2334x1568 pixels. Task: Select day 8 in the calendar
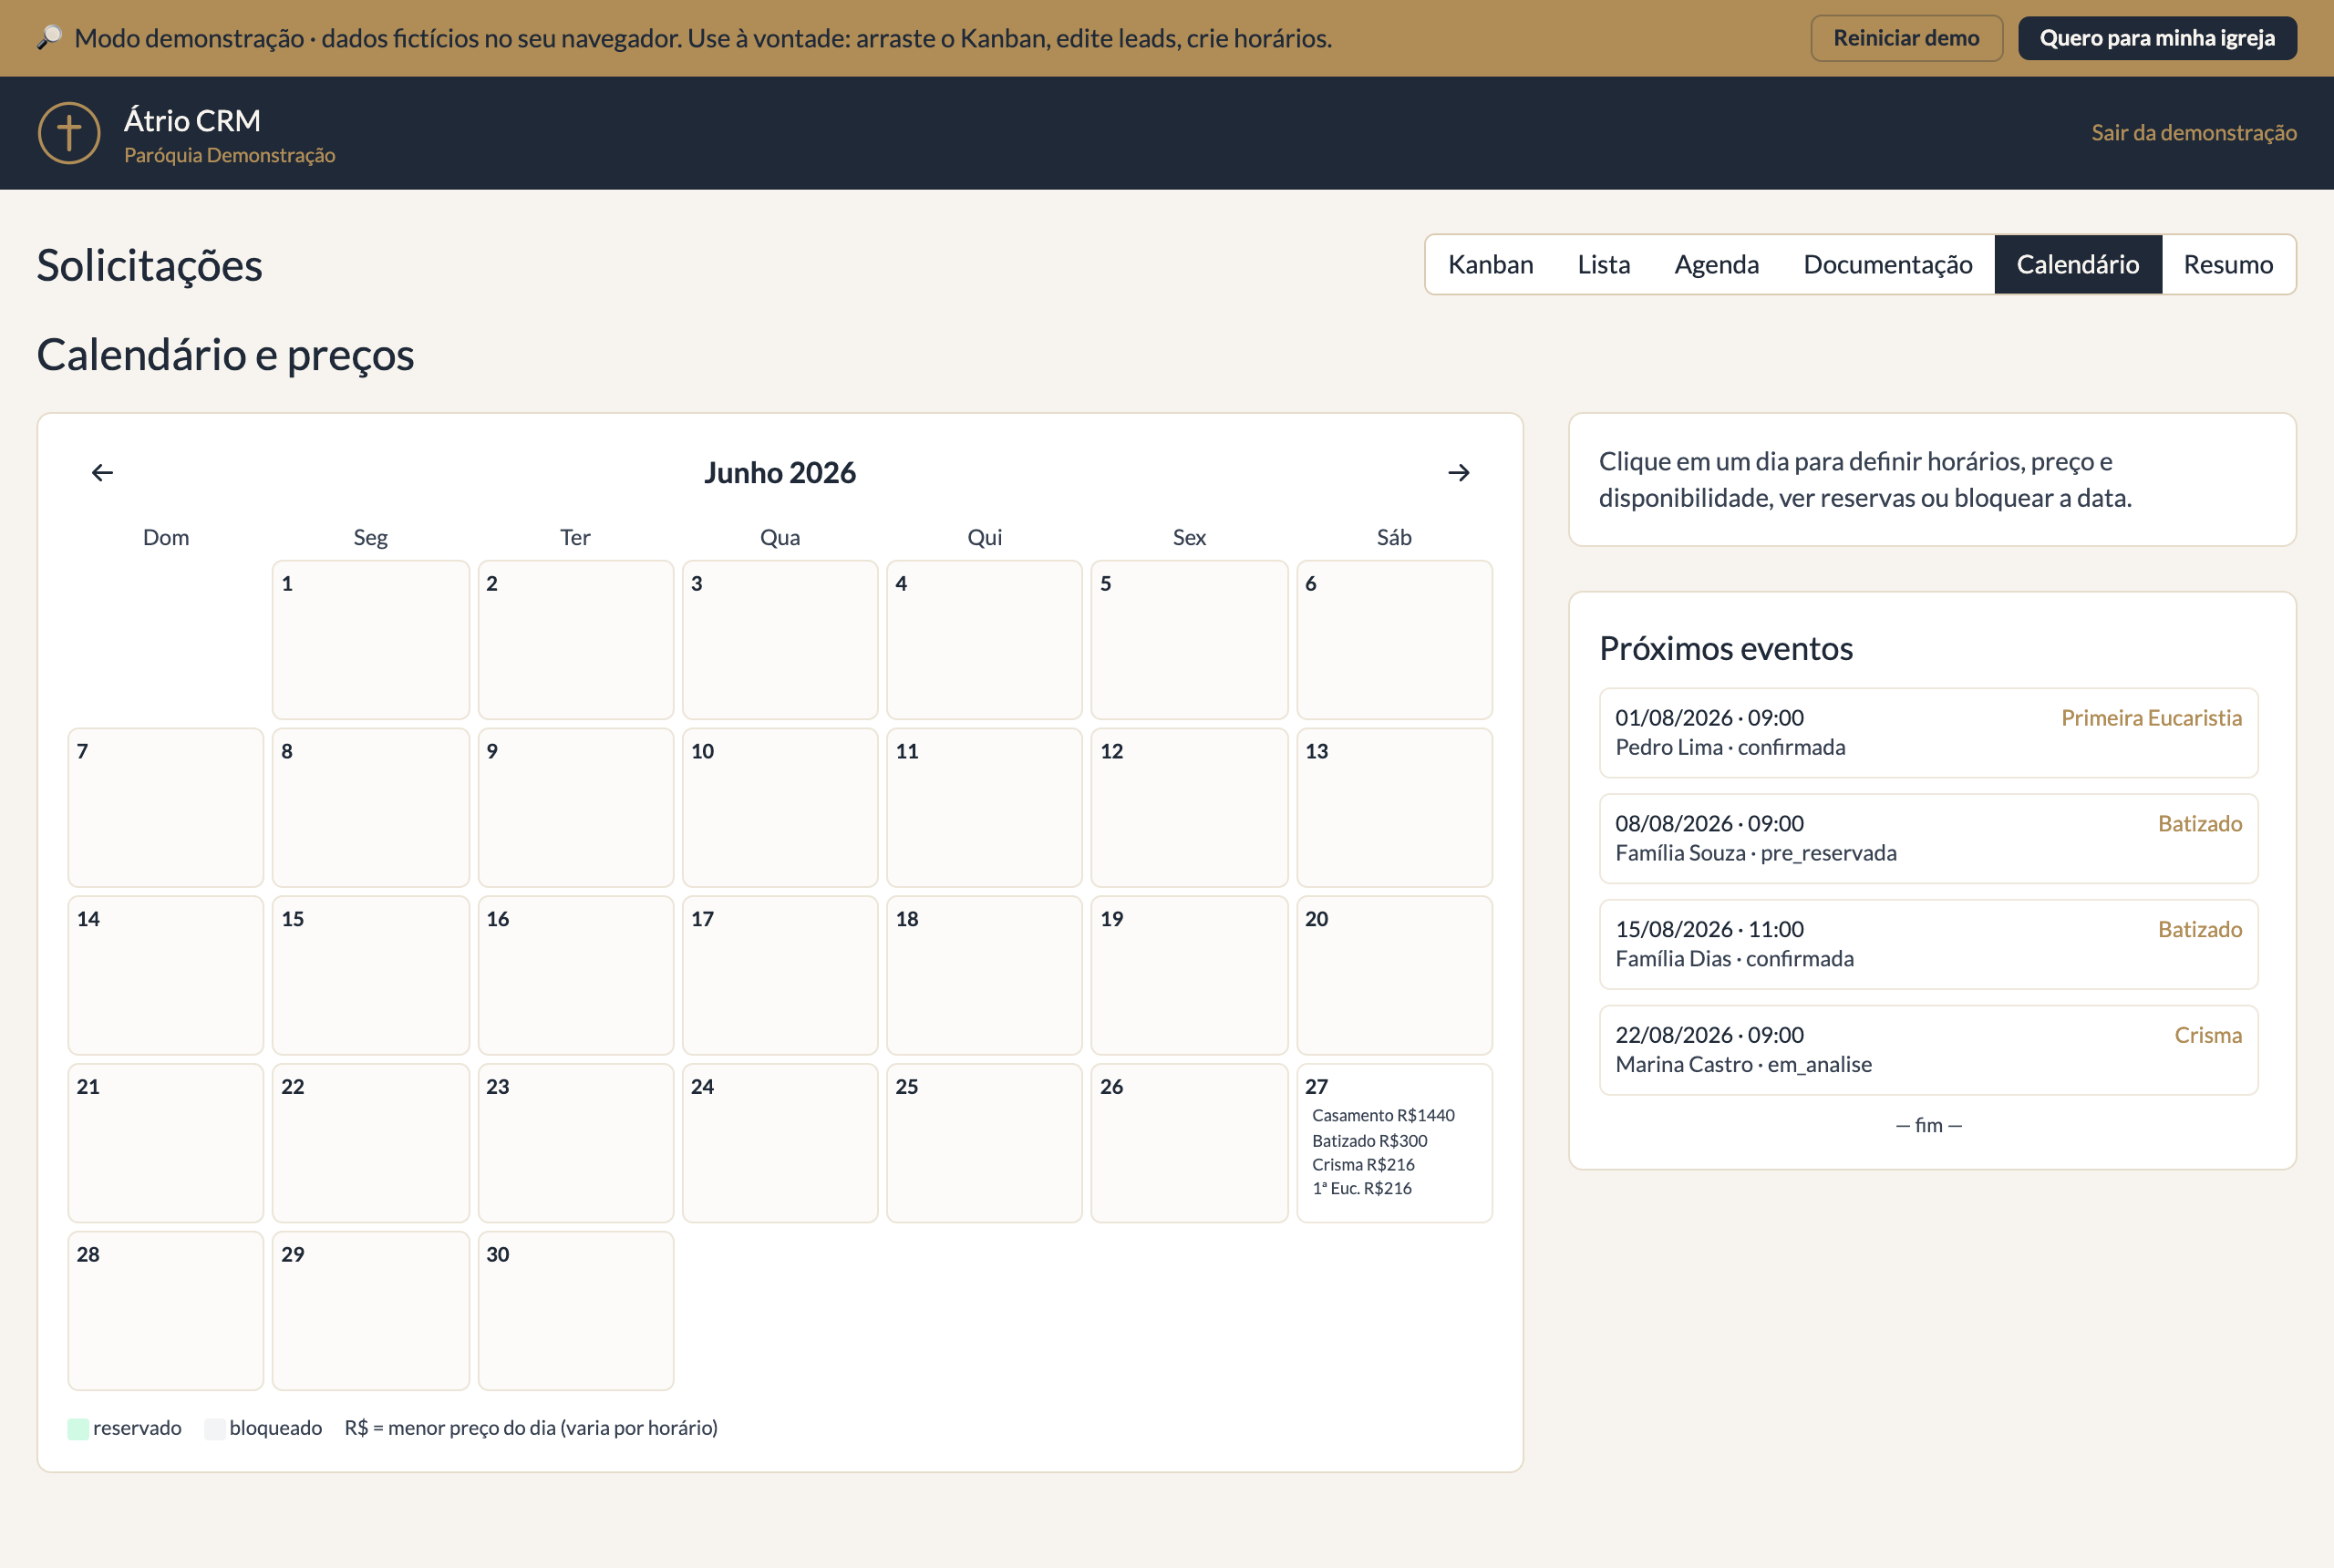[370, 808]
